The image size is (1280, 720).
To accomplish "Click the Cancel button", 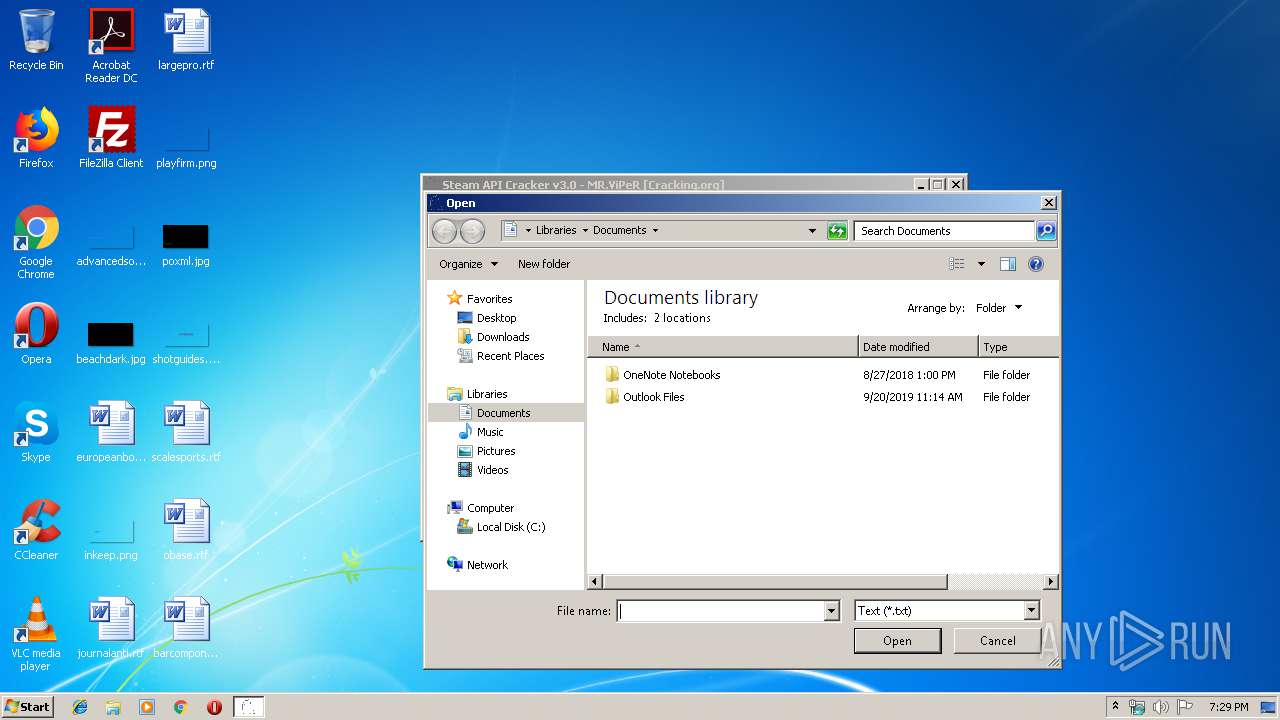I will click(997, 641).
